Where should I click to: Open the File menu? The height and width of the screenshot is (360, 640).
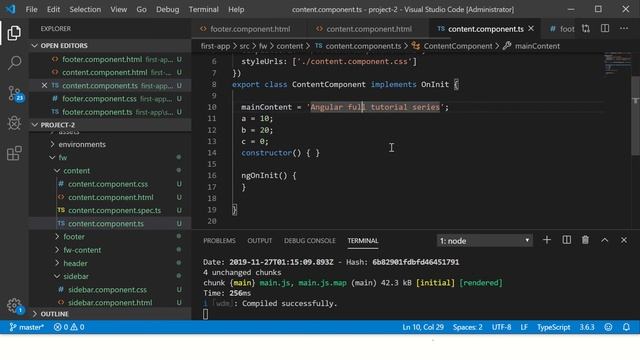[x=31, y=9]
